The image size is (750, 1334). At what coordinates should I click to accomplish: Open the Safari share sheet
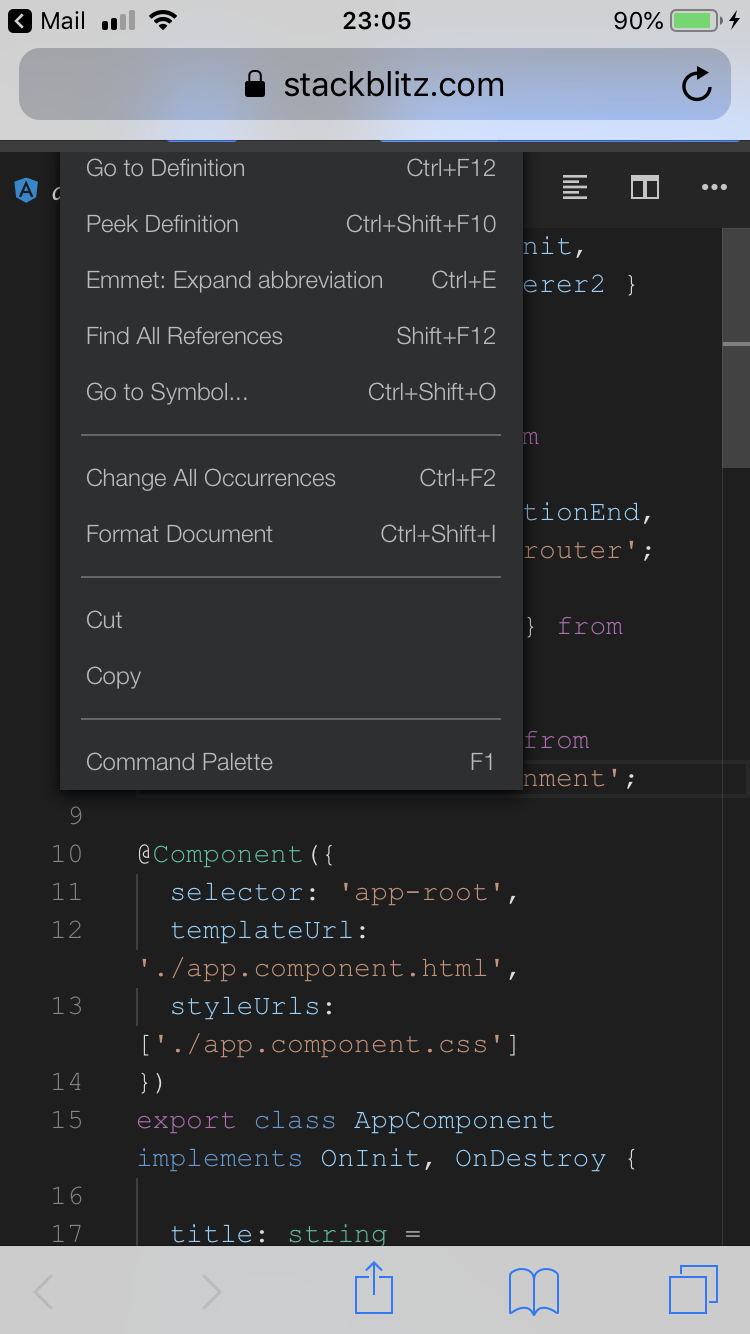point(373,1290)
